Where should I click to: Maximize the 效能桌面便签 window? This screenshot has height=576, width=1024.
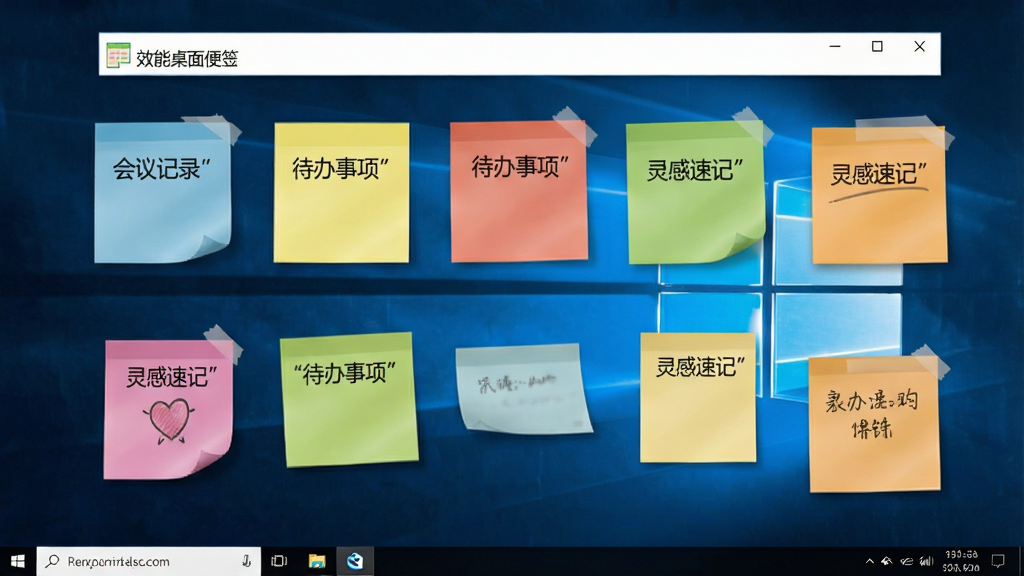click(877, 46)
